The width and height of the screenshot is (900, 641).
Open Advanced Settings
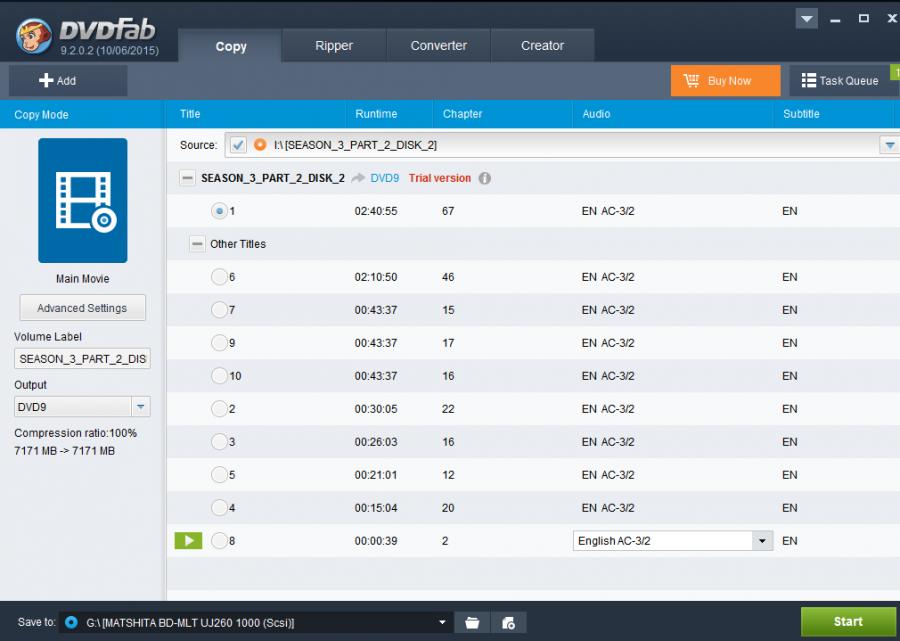[x=82, y=308]
